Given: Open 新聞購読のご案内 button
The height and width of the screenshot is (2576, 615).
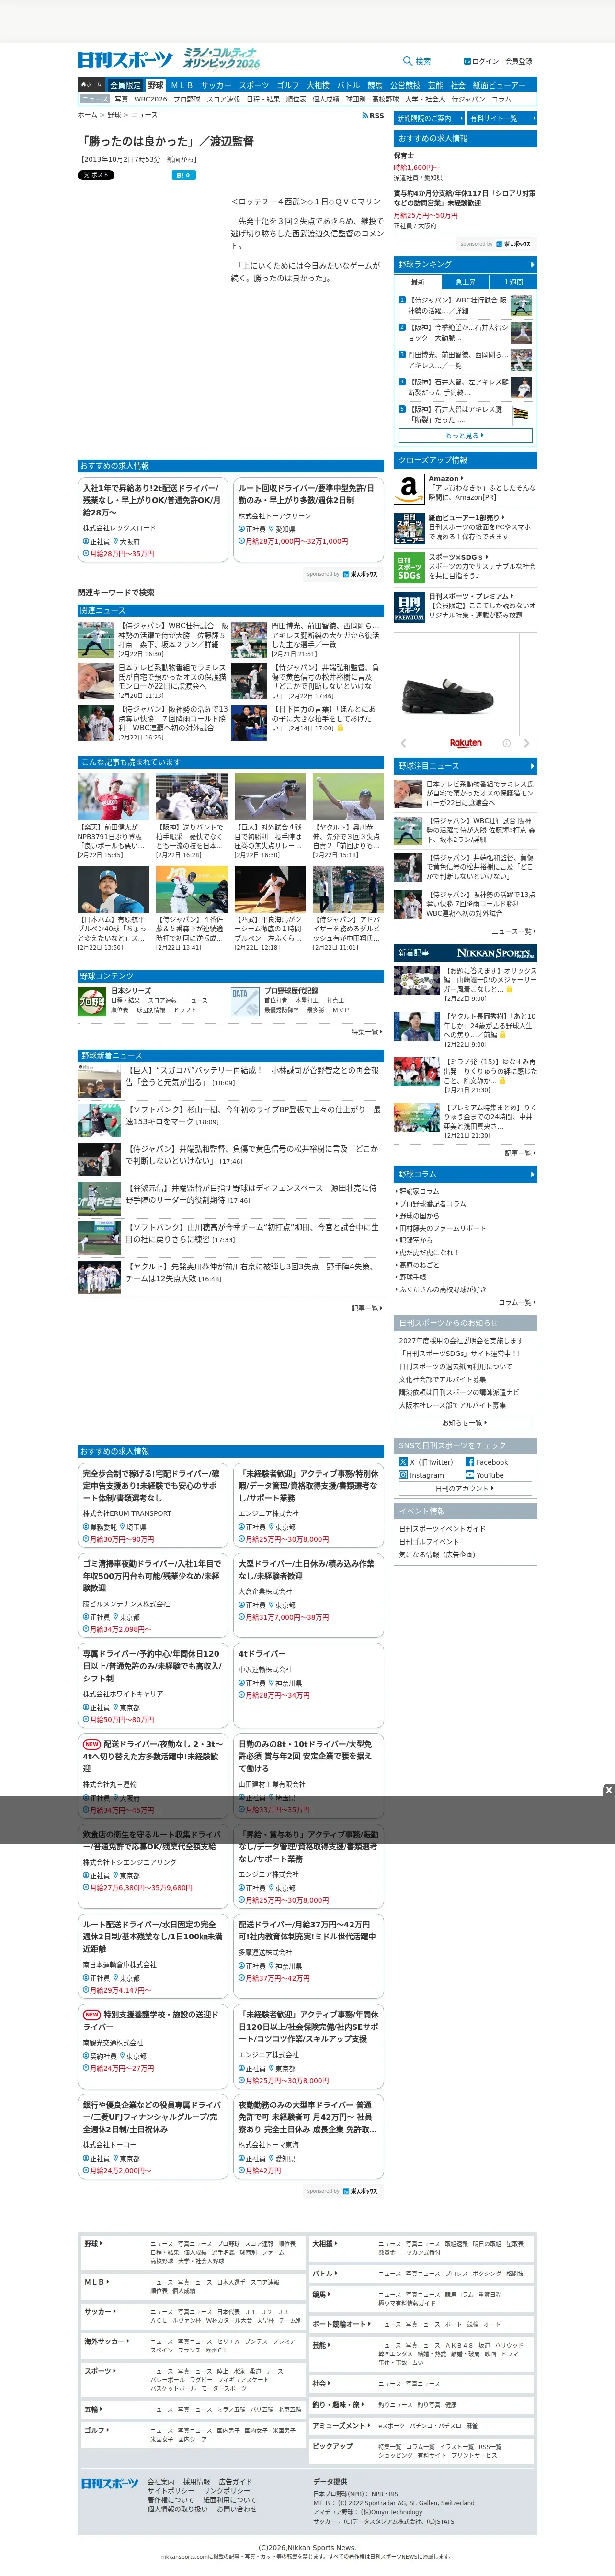Looking at the screenshot, I should 429,118.
